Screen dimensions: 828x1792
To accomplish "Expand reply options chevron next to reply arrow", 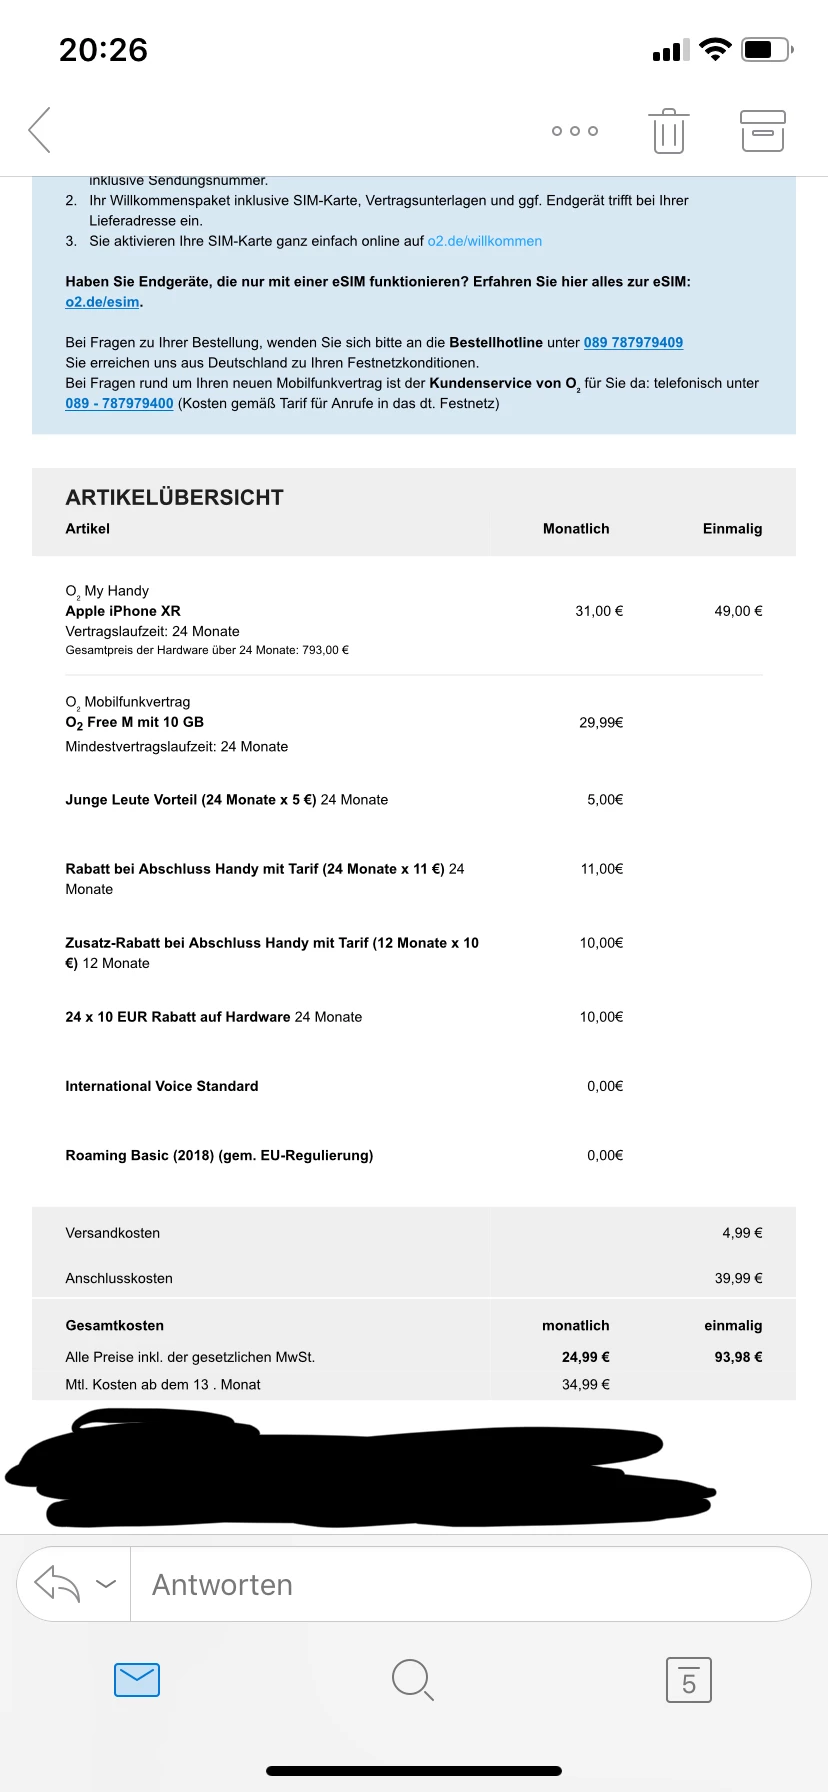I will [x=106, y=1584].
